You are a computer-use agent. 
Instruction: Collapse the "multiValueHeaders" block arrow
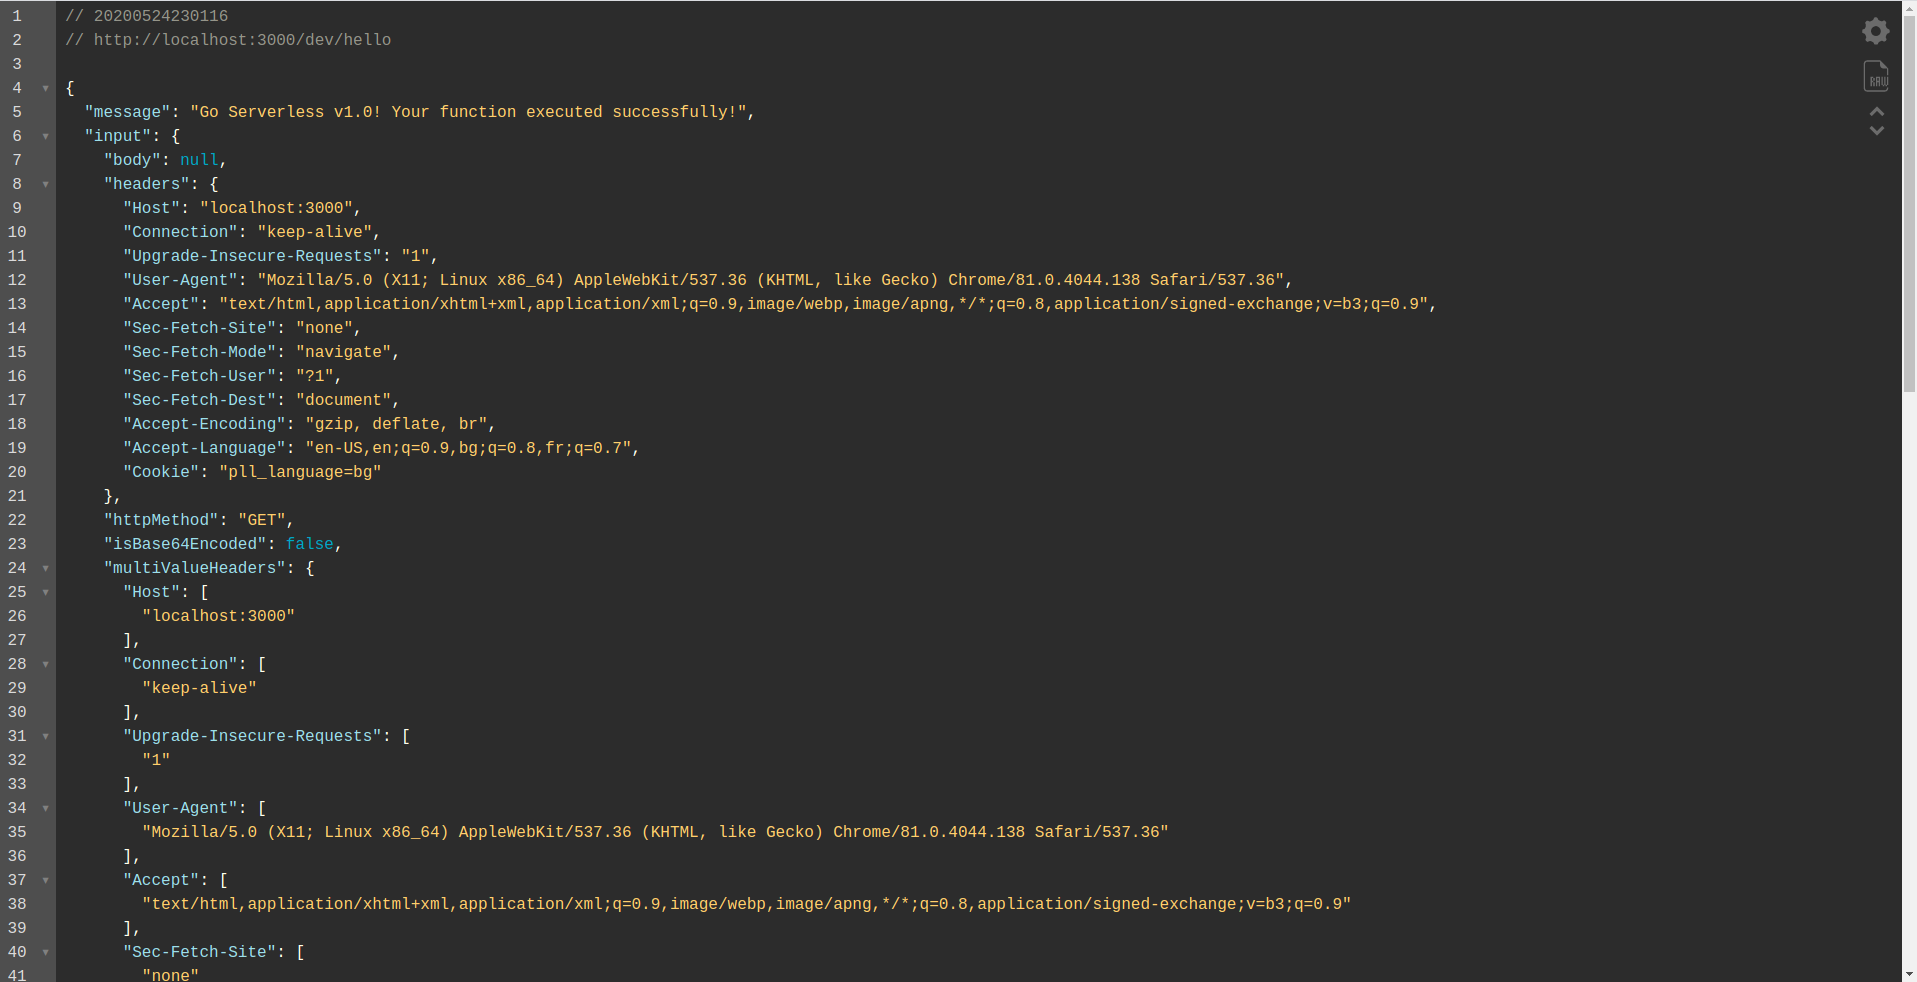click(x=45, y=568)
